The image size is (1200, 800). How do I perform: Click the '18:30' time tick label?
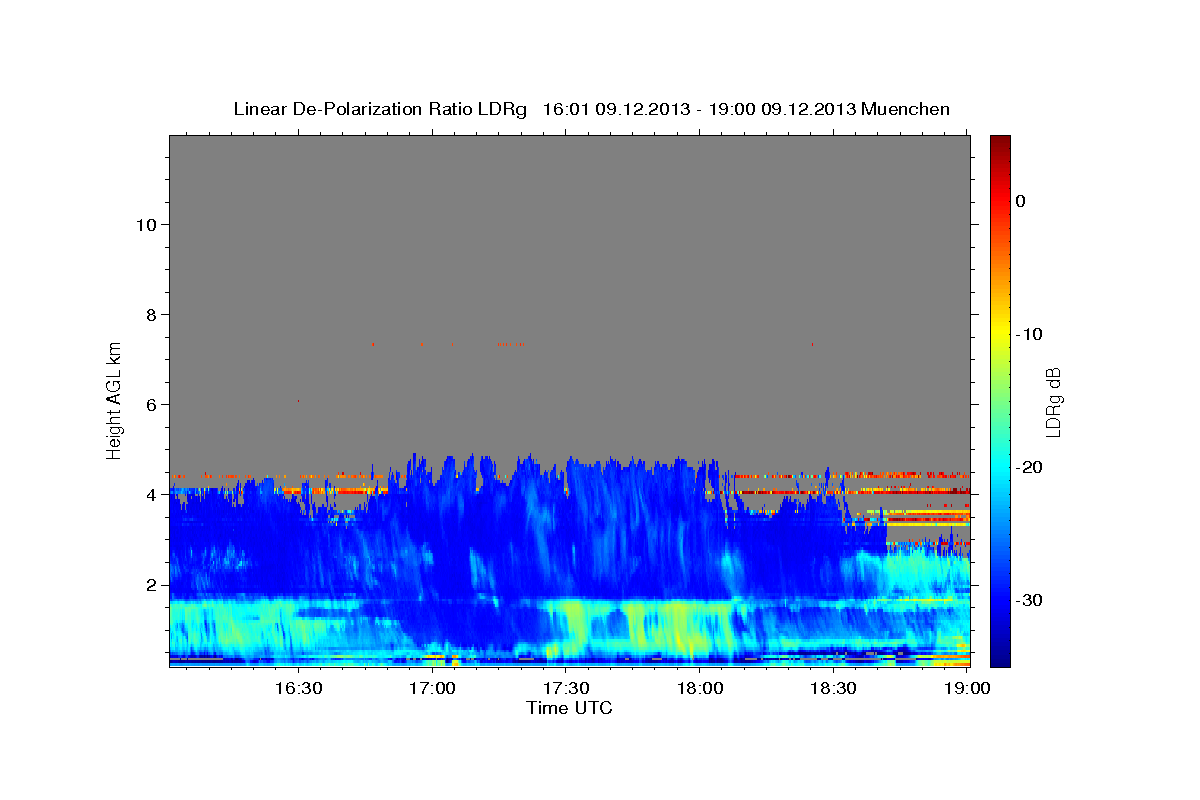click(832, 688)
